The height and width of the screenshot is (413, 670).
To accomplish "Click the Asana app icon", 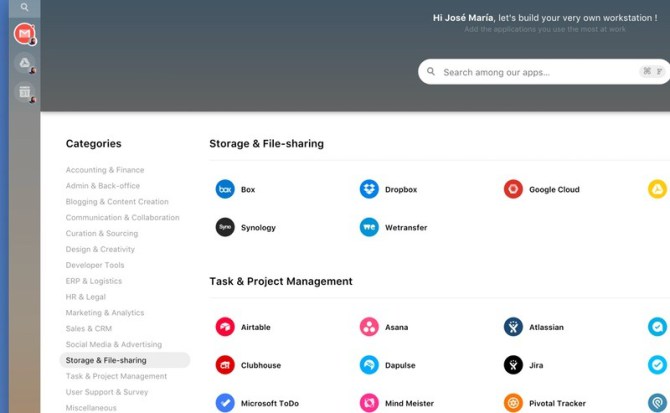I will [369, 327].
